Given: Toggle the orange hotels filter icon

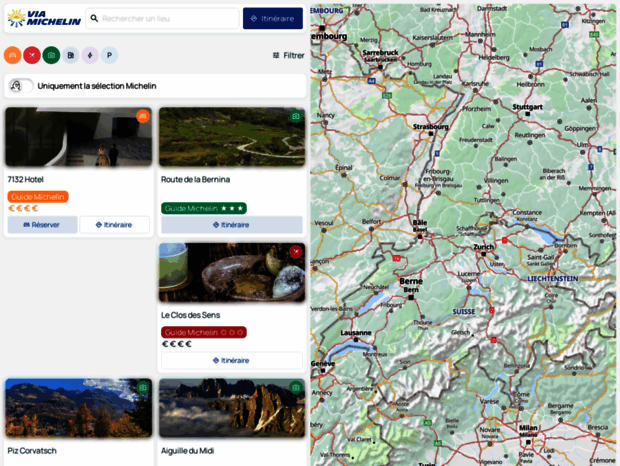Looking at the screenshot, I should (13, 55).
